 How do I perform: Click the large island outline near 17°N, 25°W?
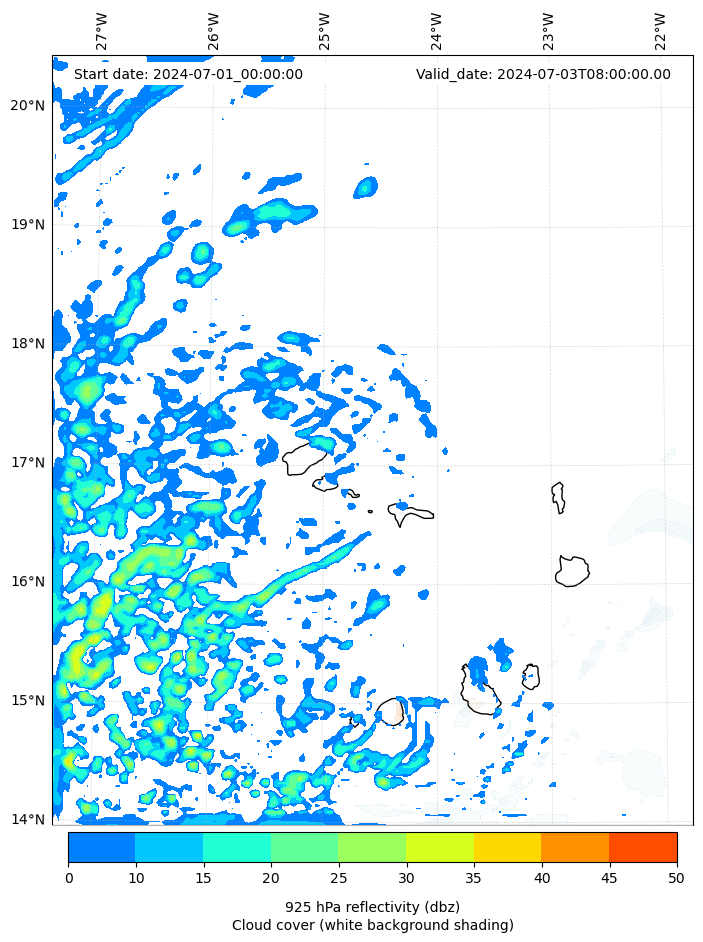pyautogui.click(x=303, y=460)
